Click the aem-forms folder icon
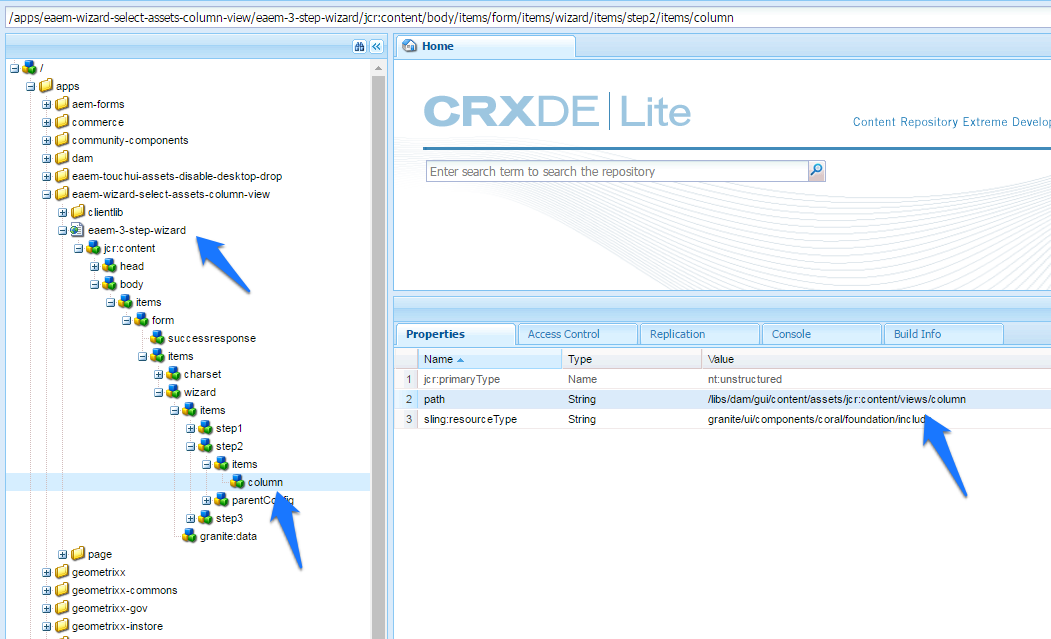1051x639 pixels. coord(62,104)
